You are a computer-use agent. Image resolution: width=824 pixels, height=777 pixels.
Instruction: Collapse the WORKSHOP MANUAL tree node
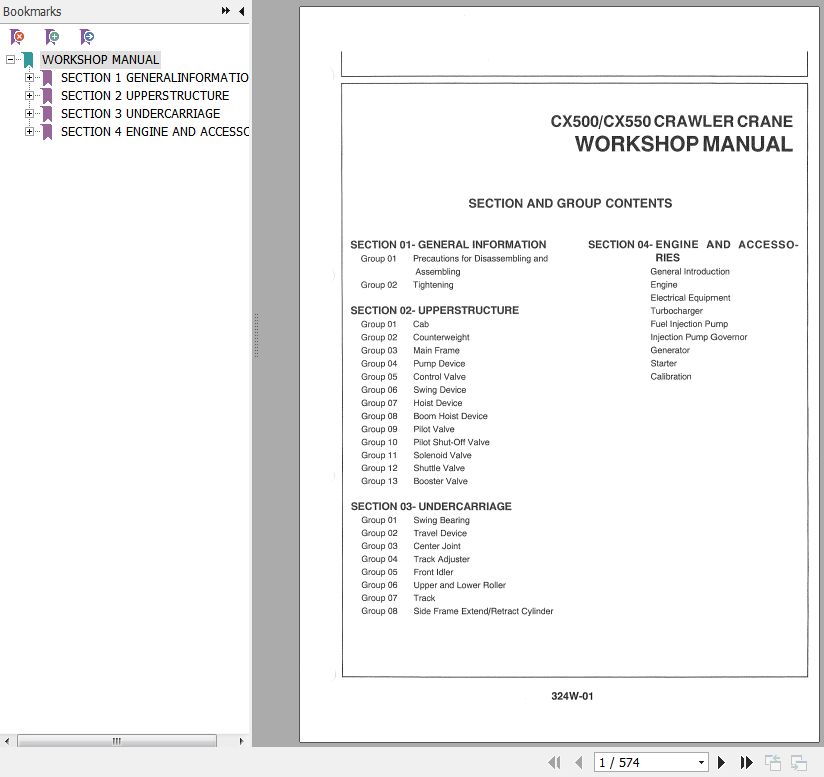[x=11, y=59]
